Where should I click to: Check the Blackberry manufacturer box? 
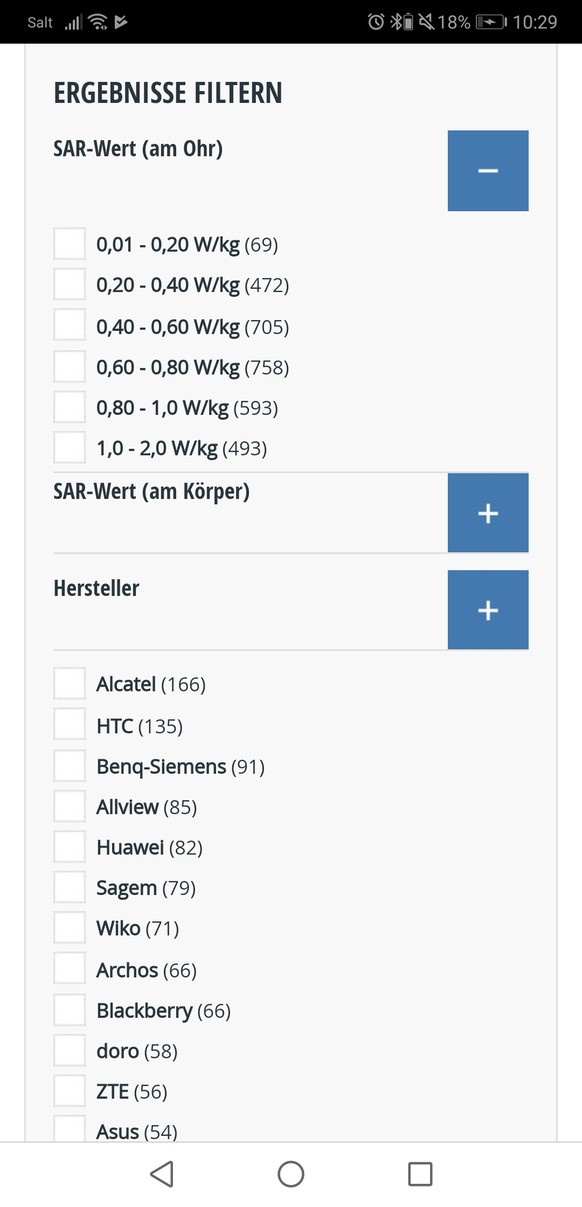pos(69,1010)
